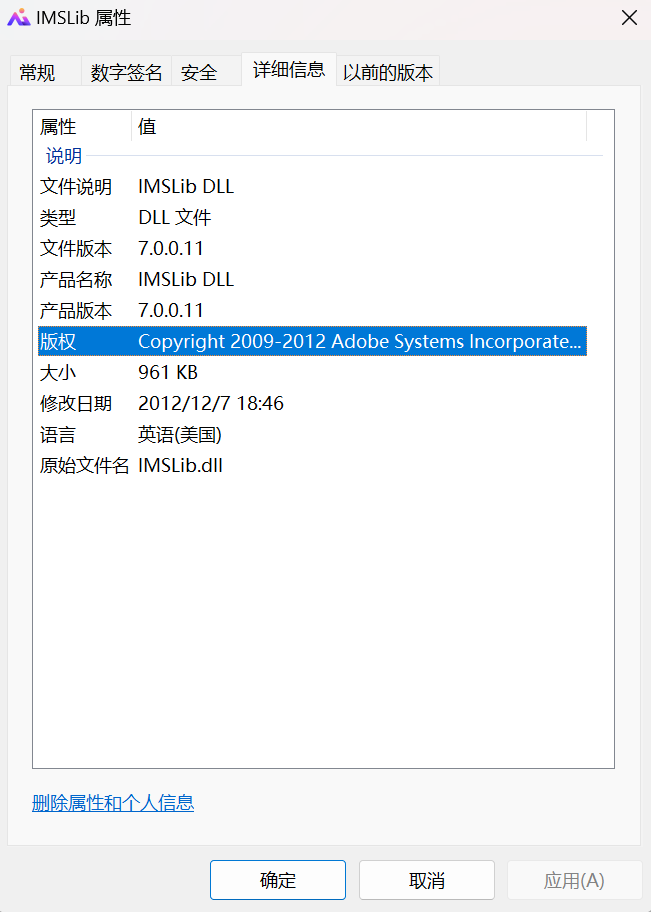Click the 产品名称 value IMSLib DLL
This screenshot has width=651, height=912.
point(186,280)
